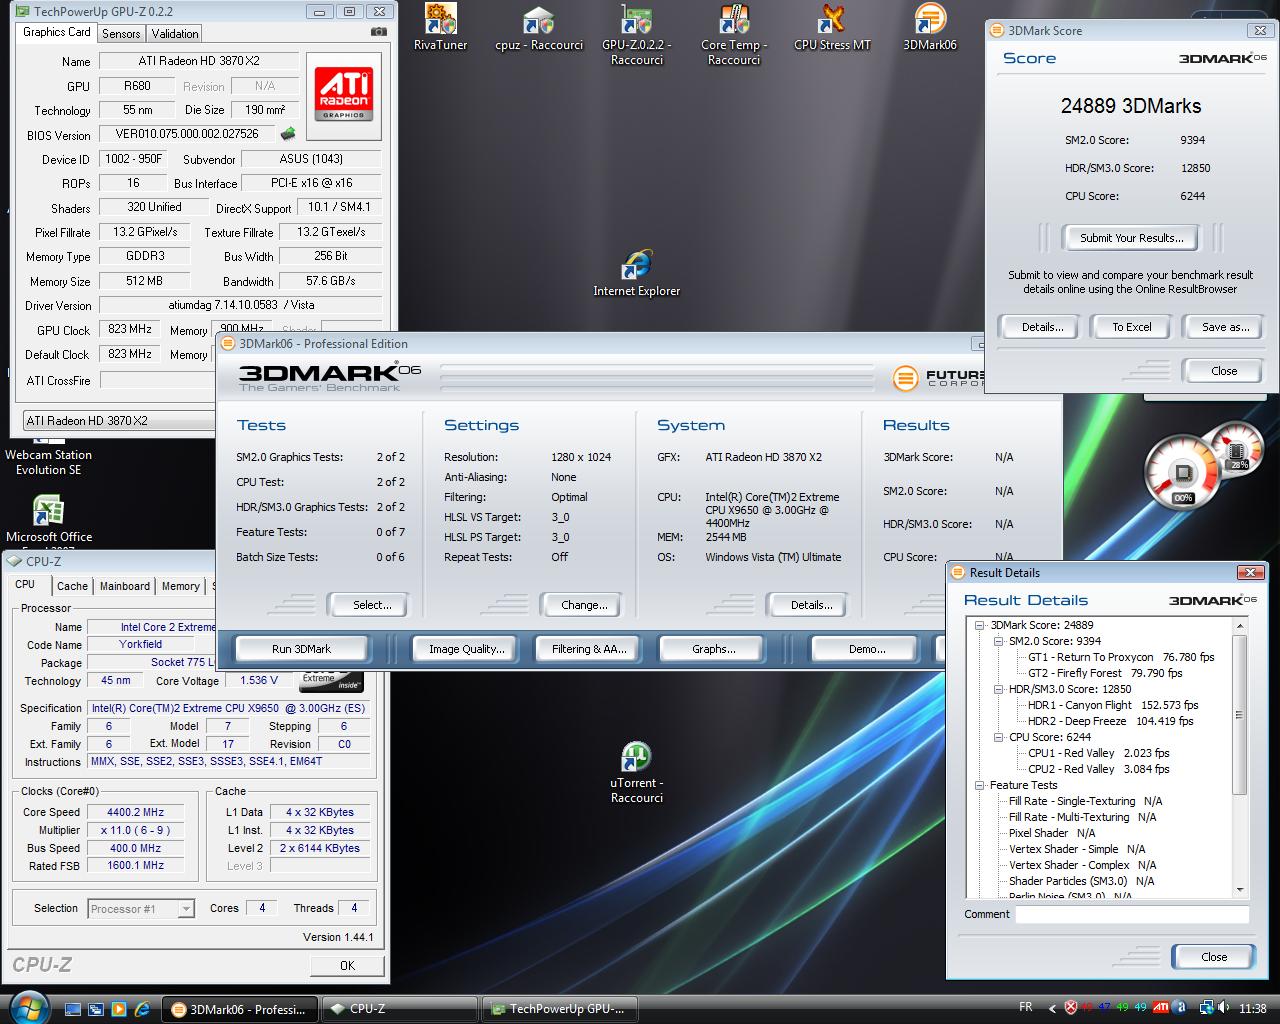Open the GPU-Z.0.2.2 desktop shortcut
Viewport: 1280px width, 1024px height.
(636, 34)
